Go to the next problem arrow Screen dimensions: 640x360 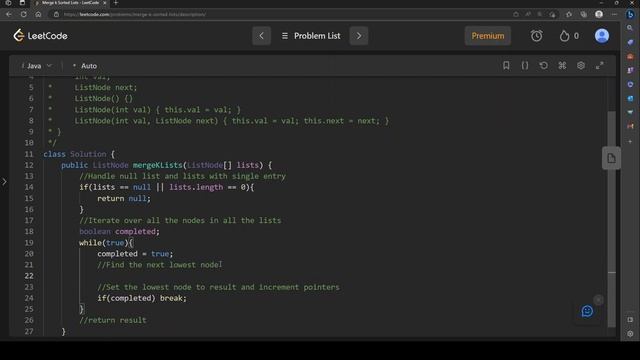(x=359, y=36)
